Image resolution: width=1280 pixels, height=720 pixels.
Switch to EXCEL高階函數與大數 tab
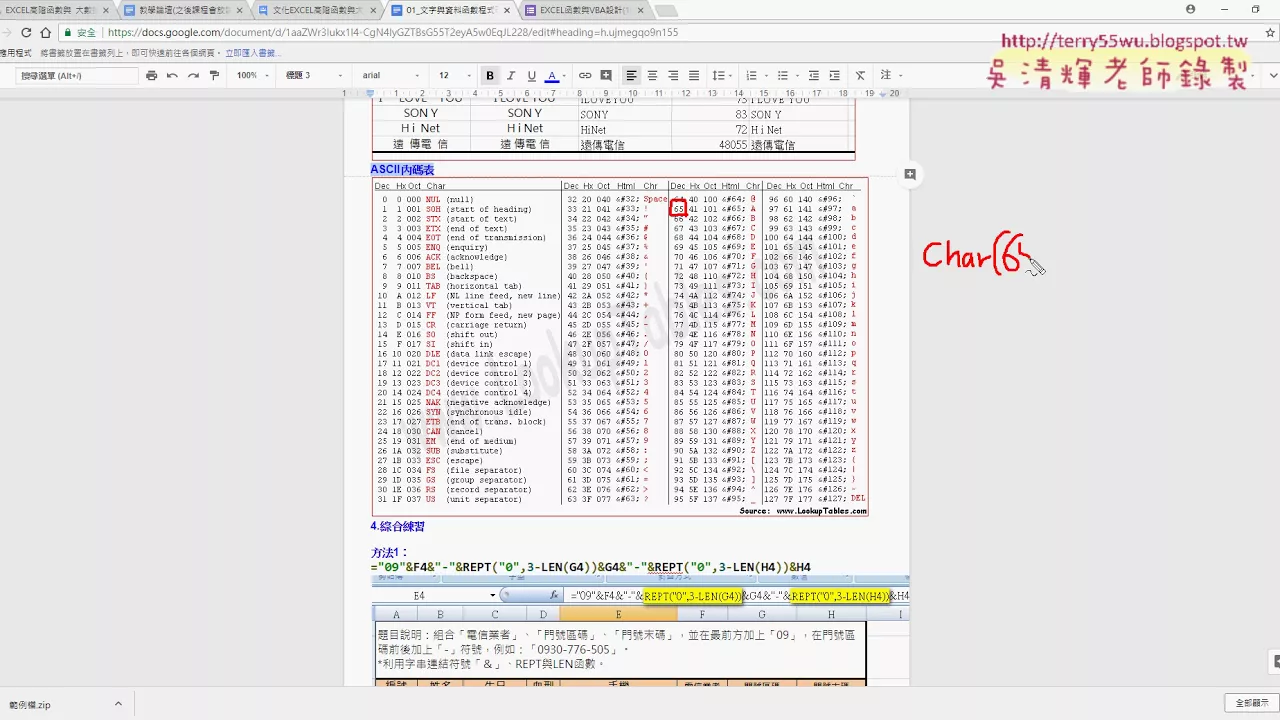click(x=54, y=10)
